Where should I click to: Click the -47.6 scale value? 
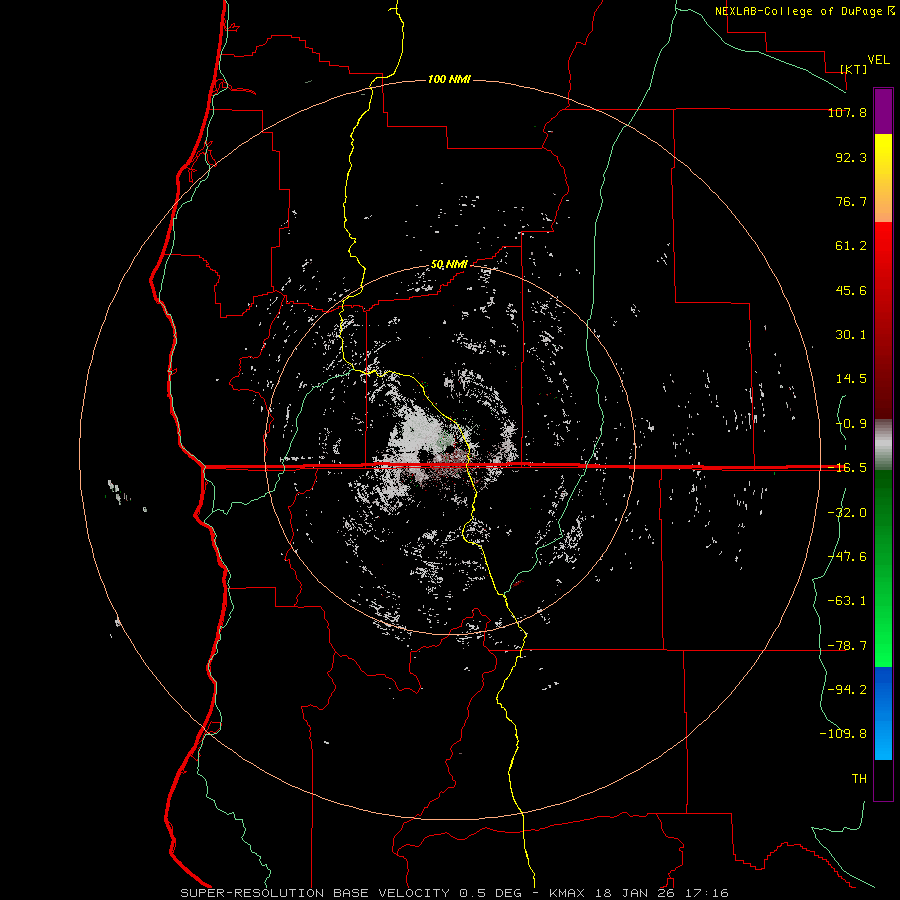[x=847, y=557]
